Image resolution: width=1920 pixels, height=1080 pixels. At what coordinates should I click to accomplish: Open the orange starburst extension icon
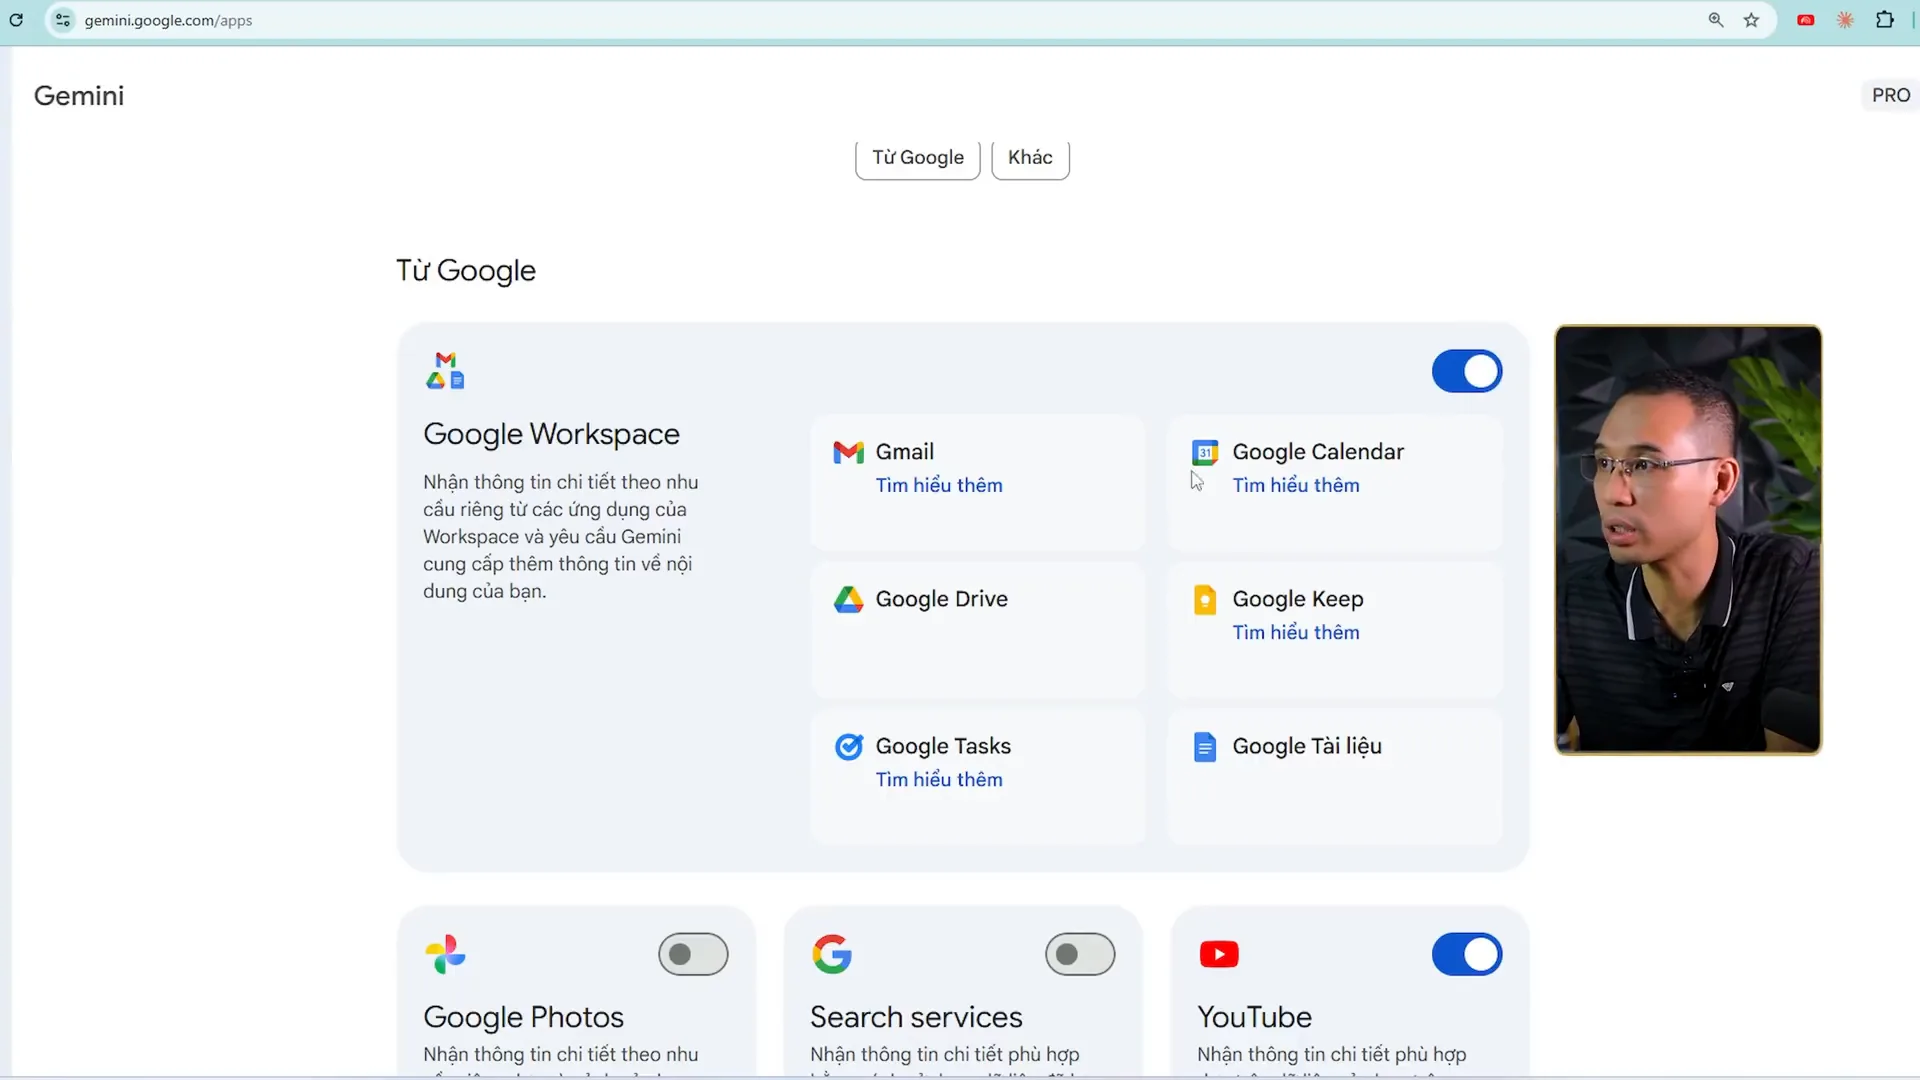(x=1845, y=20)
